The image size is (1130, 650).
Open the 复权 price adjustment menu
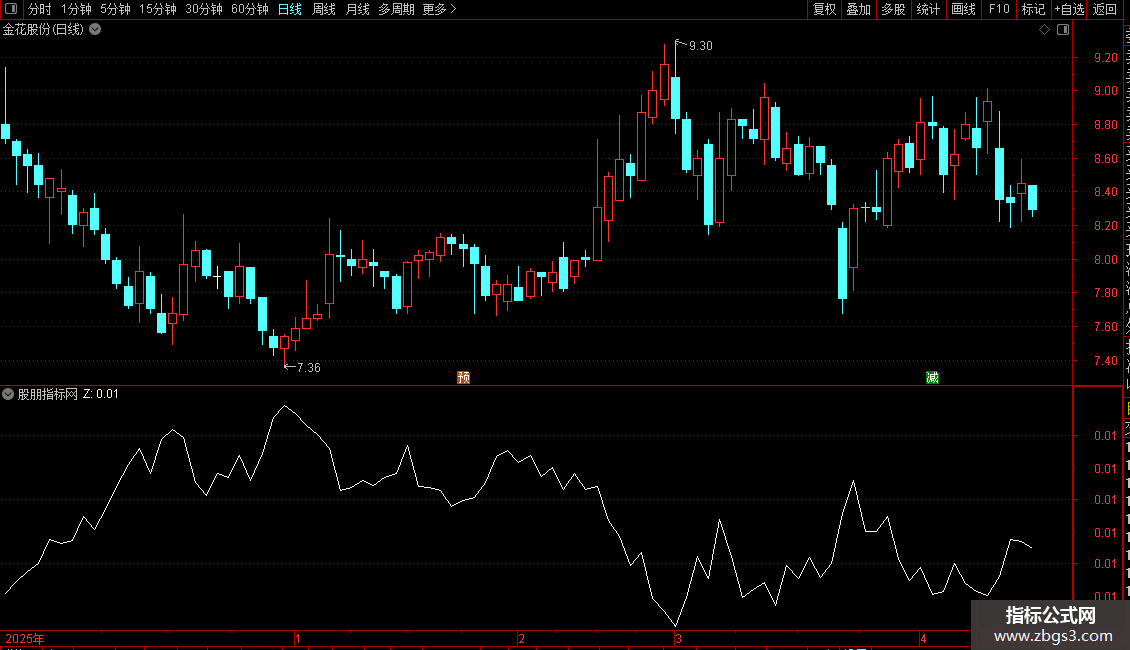tap(824, 9)
